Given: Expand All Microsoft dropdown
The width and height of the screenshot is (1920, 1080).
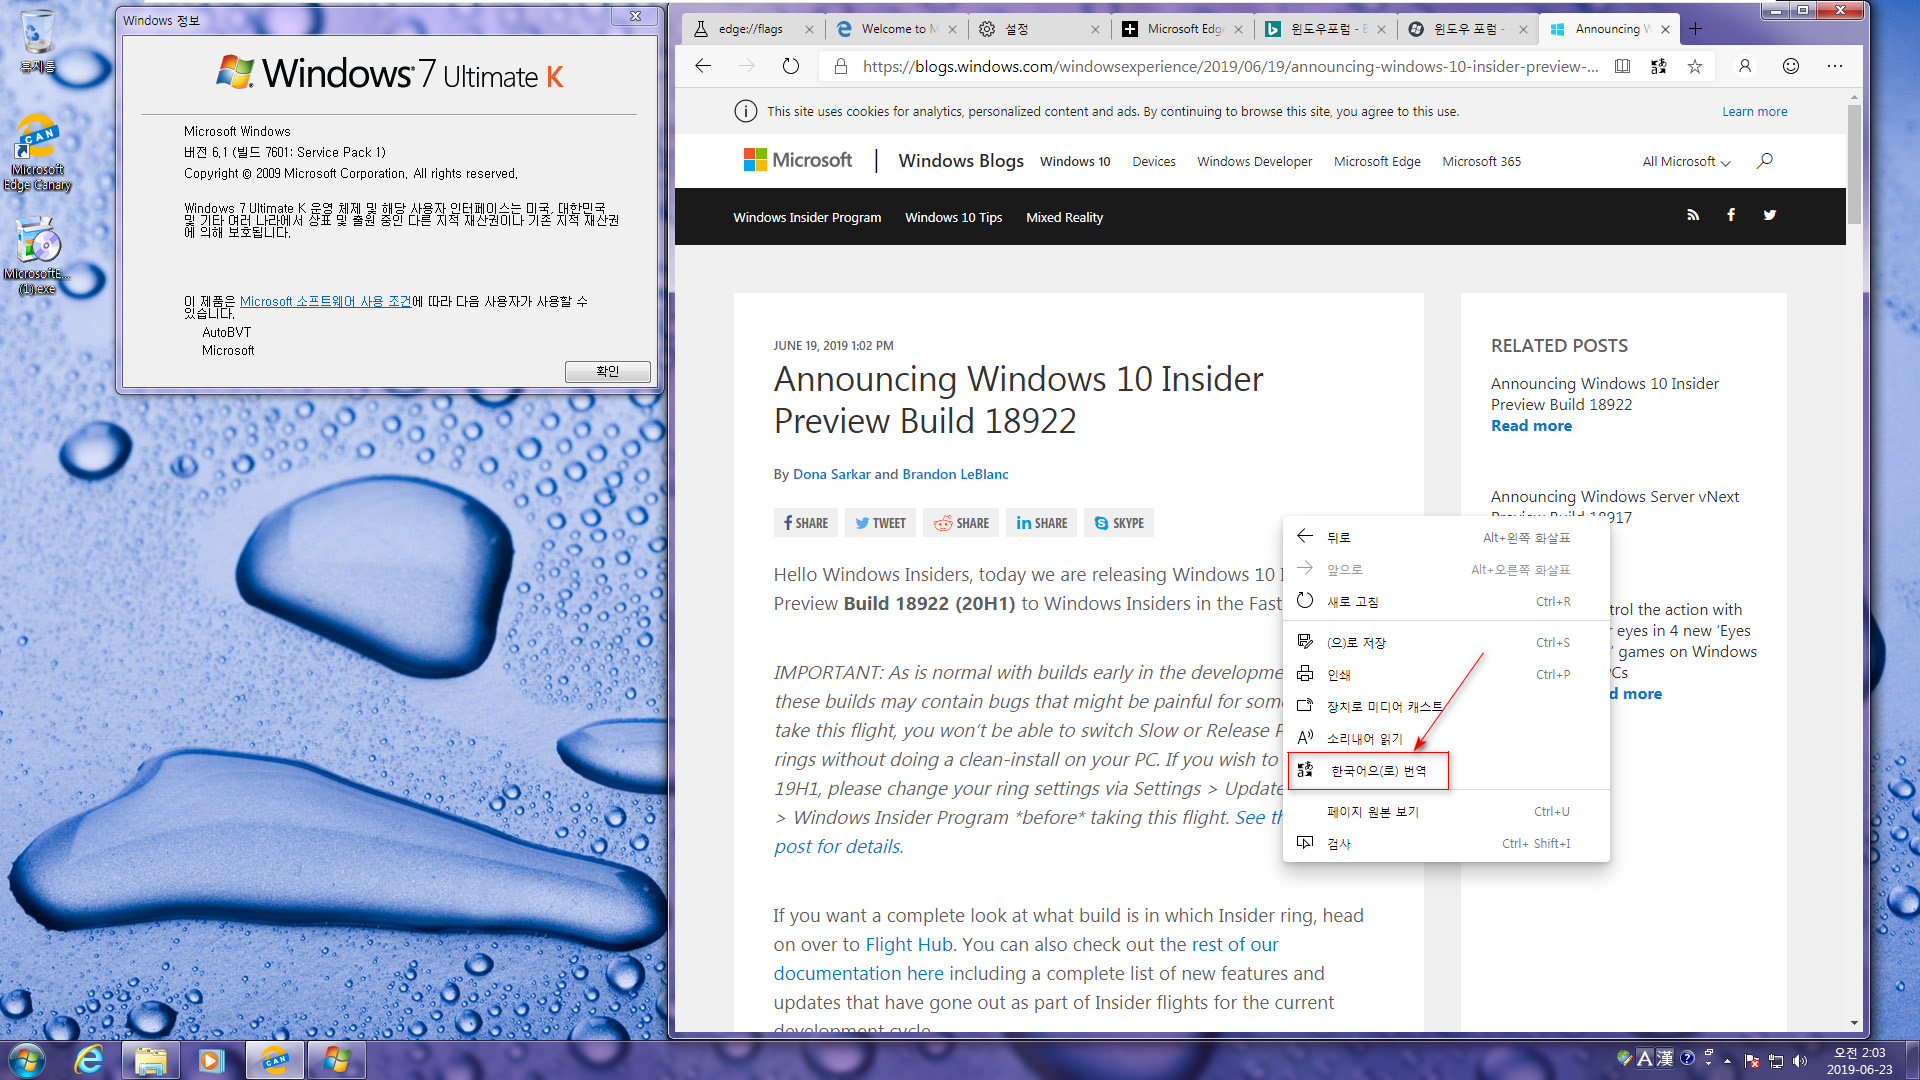Looking at the screenshot, I should point(1686,161).
